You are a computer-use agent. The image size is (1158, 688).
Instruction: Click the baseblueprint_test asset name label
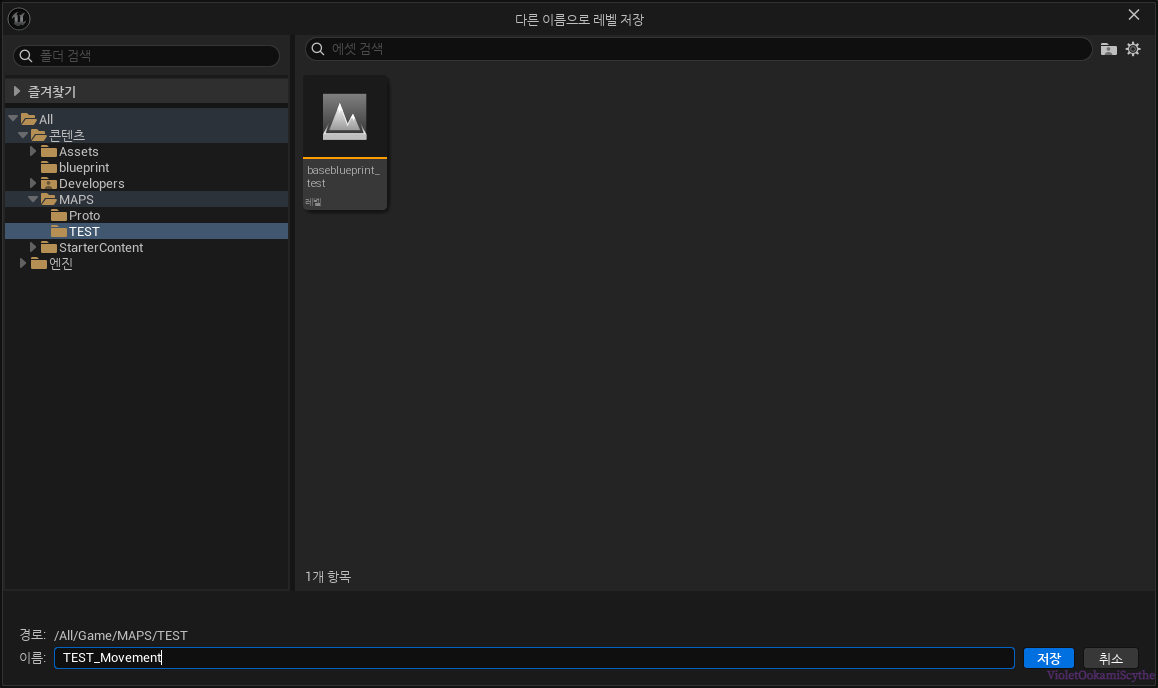point(343,176)
